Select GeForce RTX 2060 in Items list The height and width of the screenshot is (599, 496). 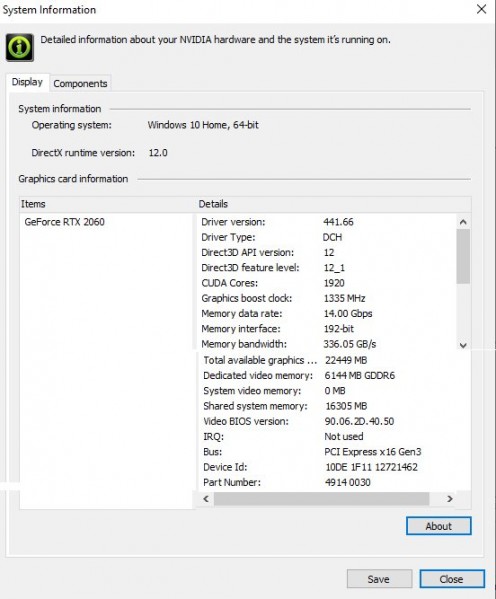coord(65,222)
